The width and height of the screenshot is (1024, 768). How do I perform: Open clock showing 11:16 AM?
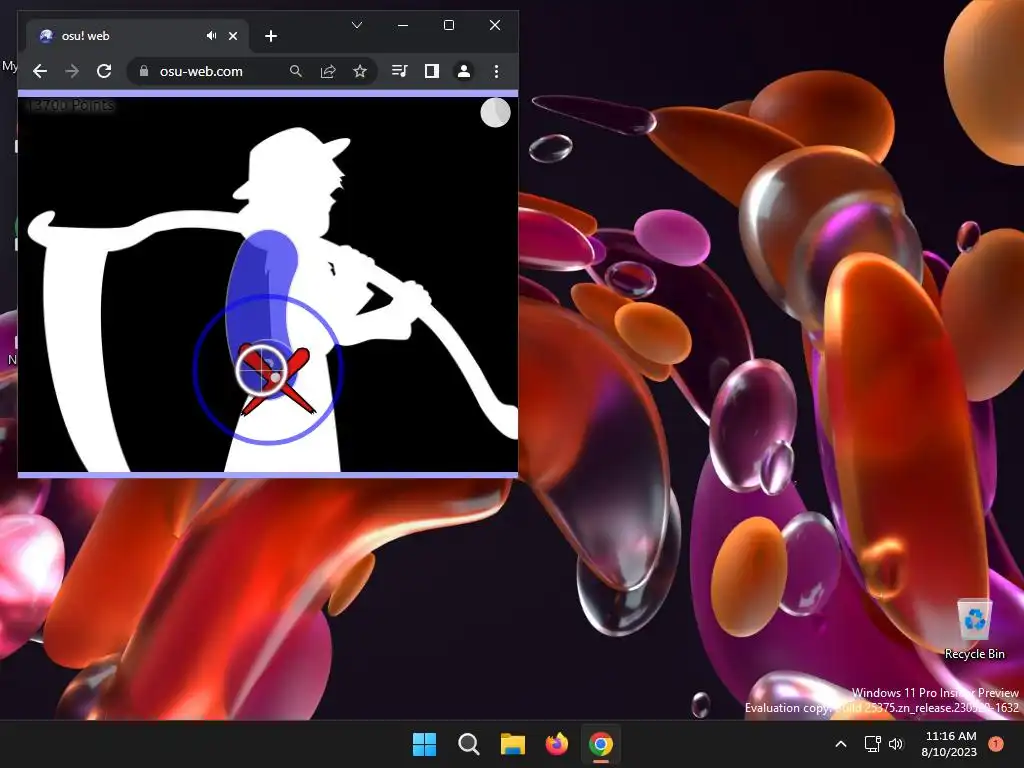pos(949,744)
